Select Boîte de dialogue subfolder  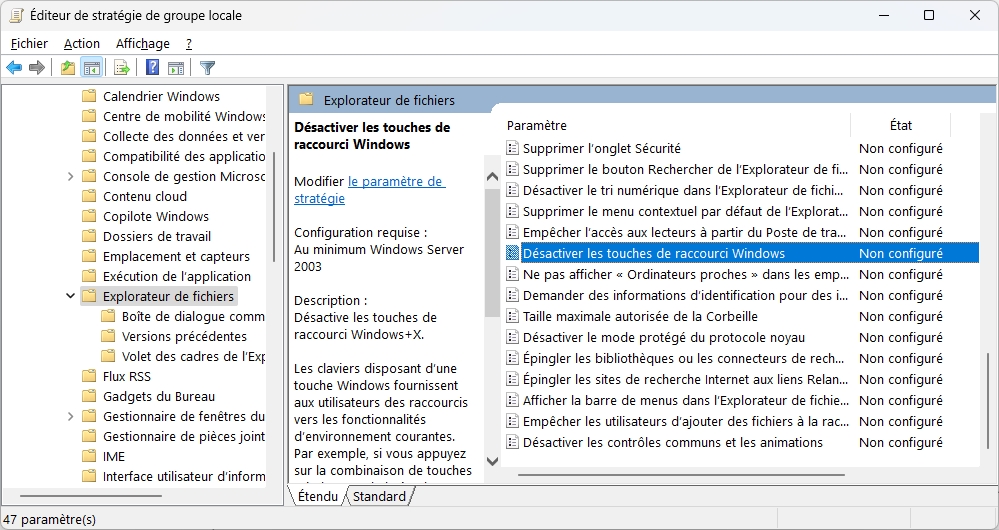(x=193, y=317)
